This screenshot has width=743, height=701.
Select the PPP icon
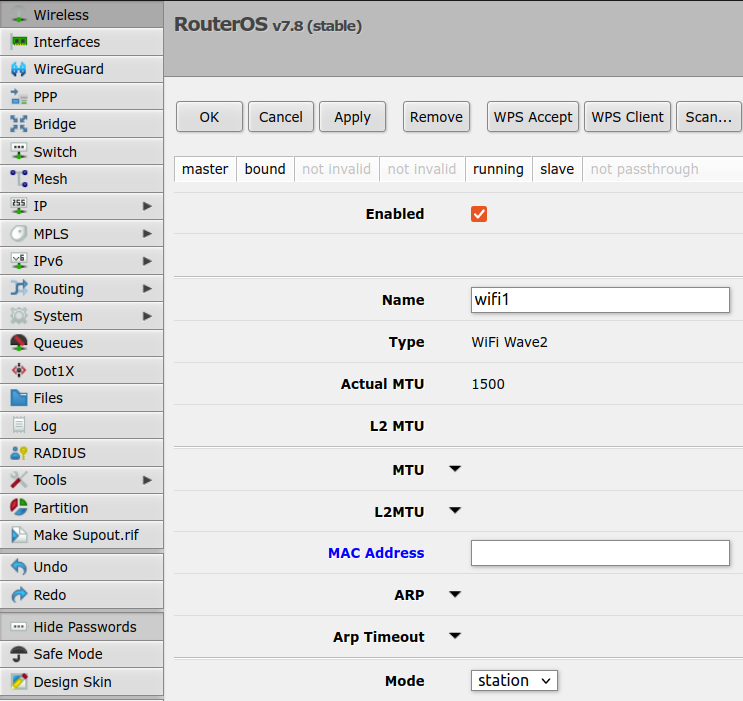19,97
